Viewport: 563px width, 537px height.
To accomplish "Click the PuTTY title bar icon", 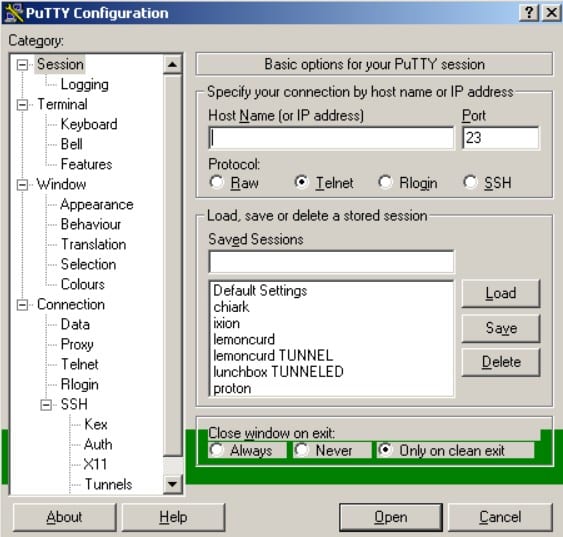I will click(x=13, y=13).
